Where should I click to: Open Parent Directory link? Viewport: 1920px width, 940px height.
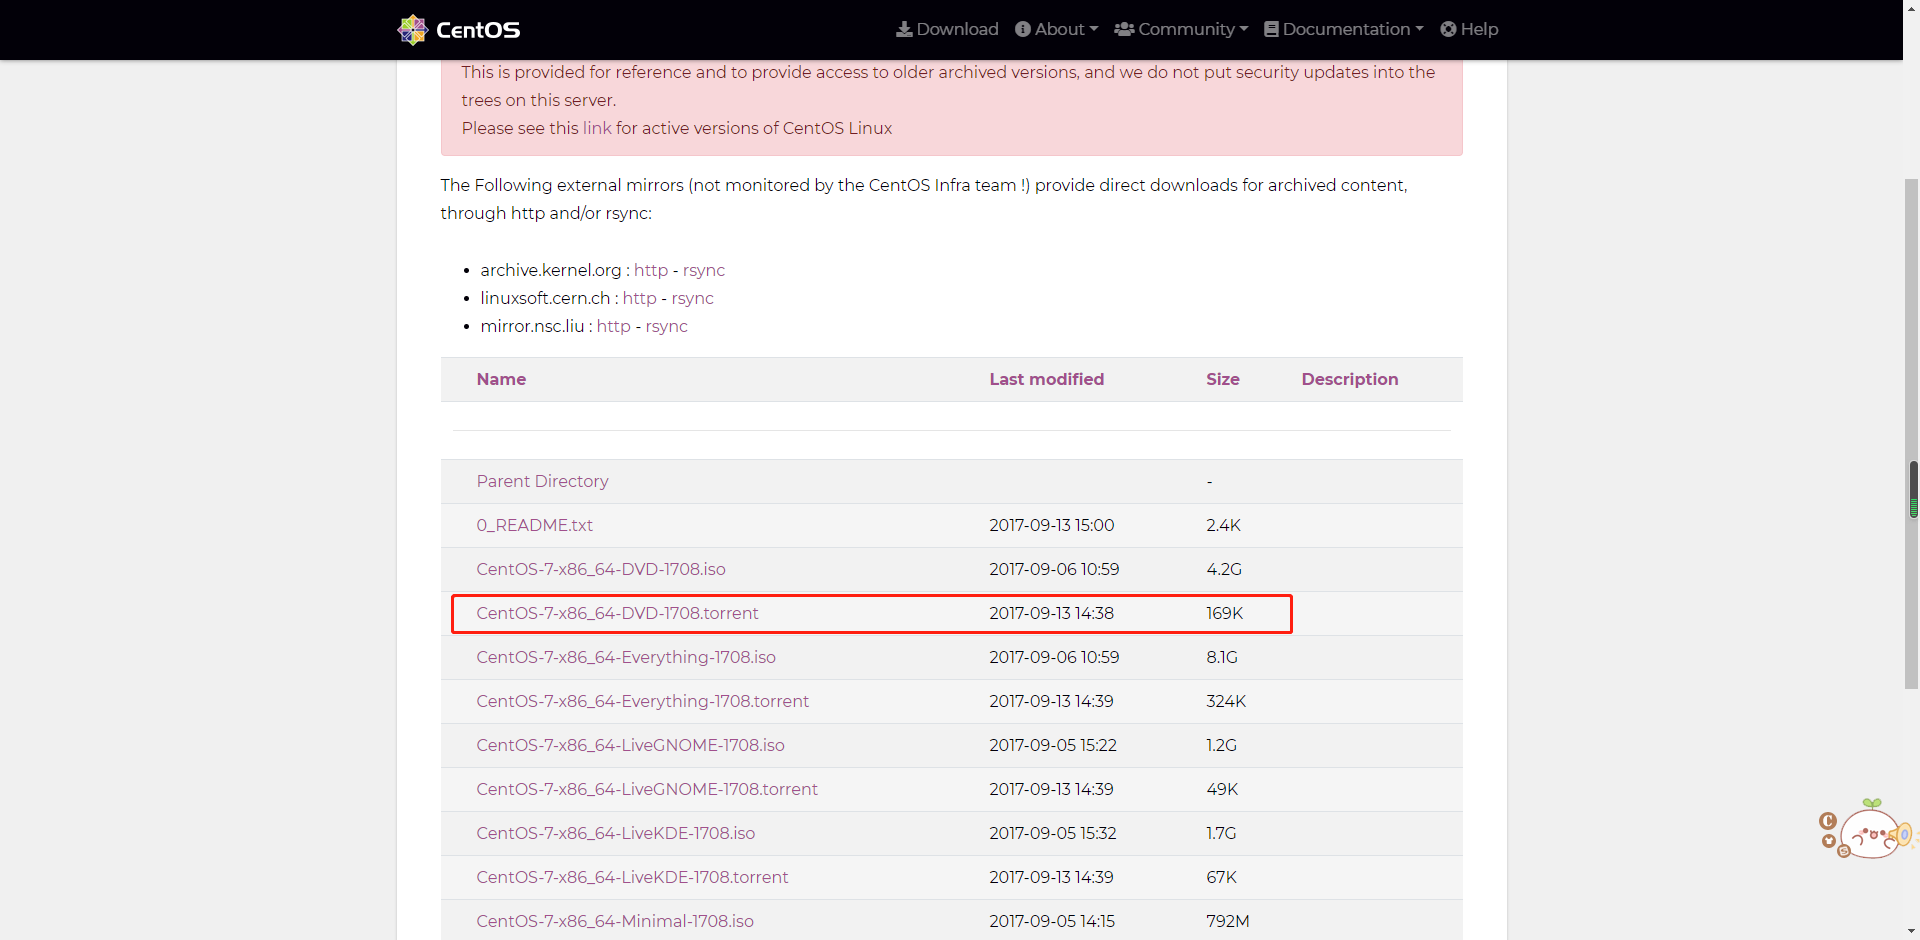pos(542,481)
